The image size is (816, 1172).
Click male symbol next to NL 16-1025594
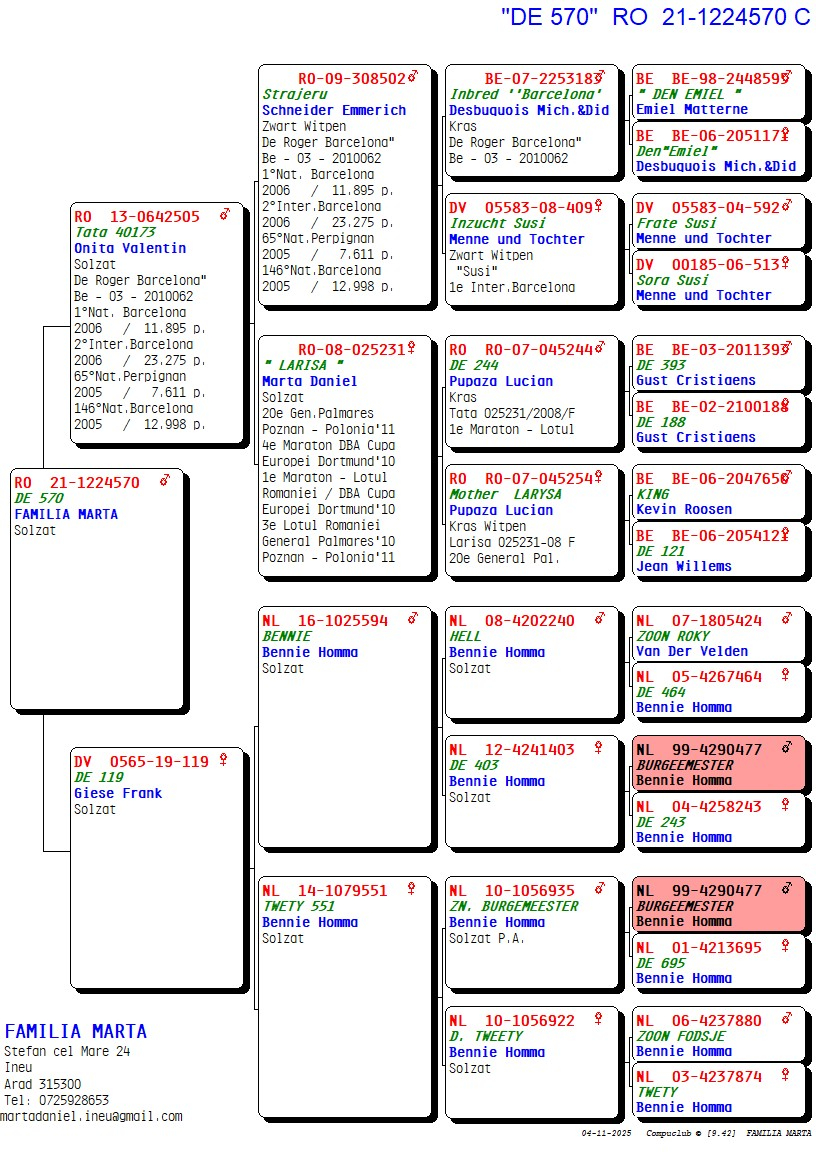pyautogui.click(x=412, y=619)
